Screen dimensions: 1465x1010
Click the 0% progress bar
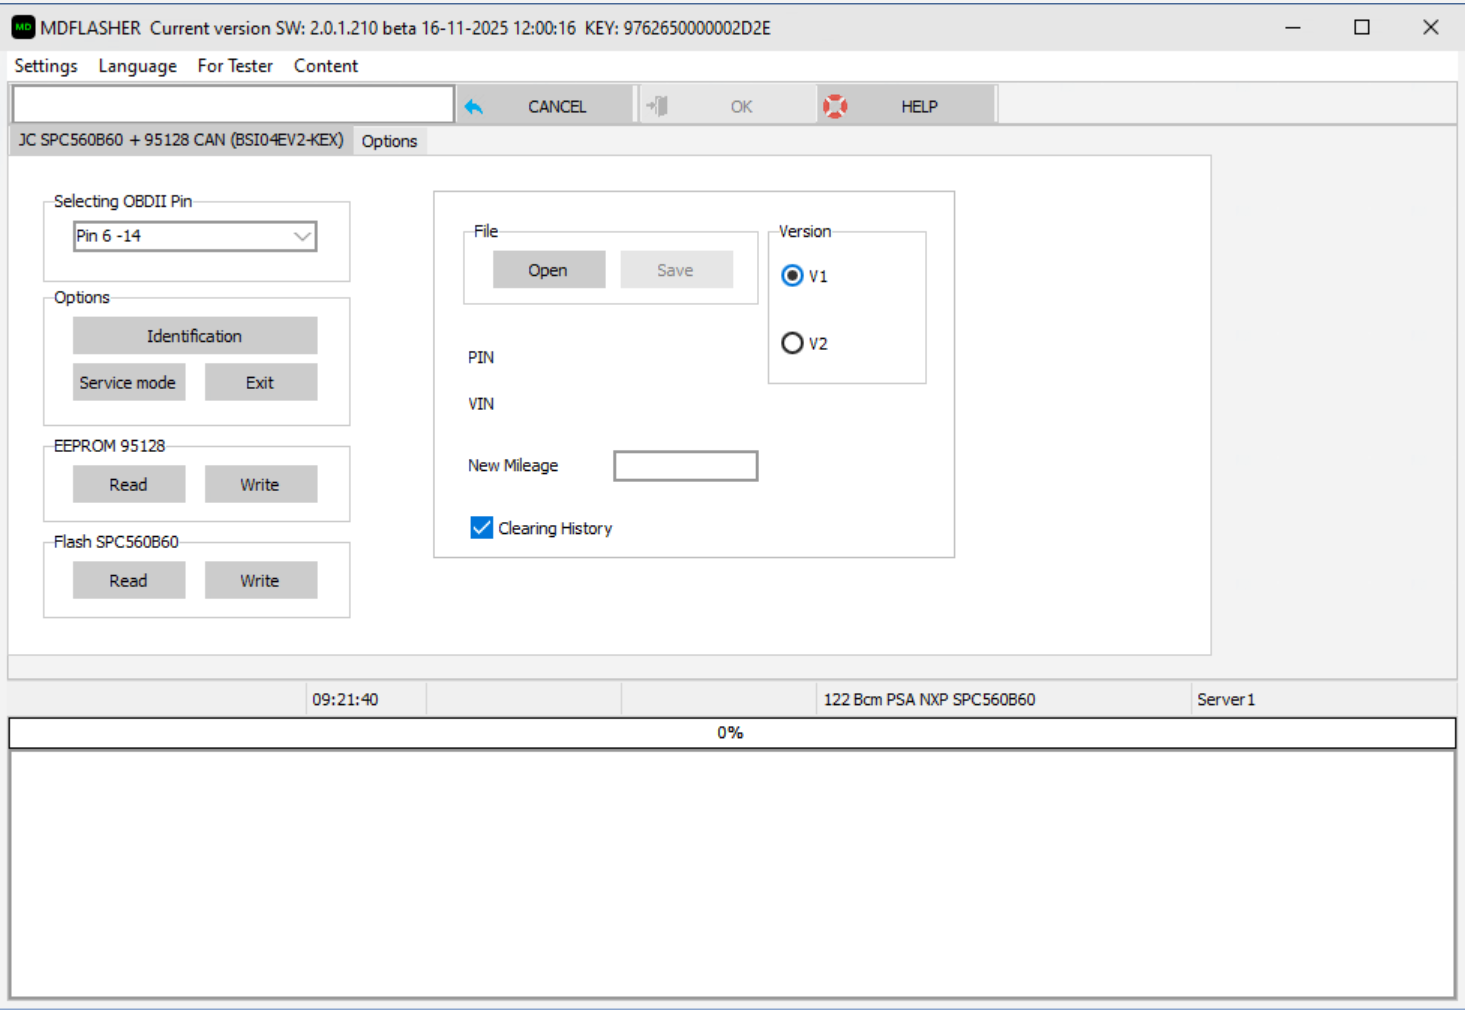(731, 733)
